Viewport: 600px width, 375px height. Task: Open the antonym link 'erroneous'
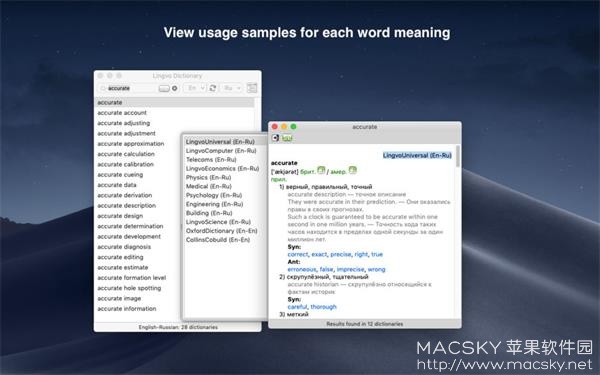[302, 269]
